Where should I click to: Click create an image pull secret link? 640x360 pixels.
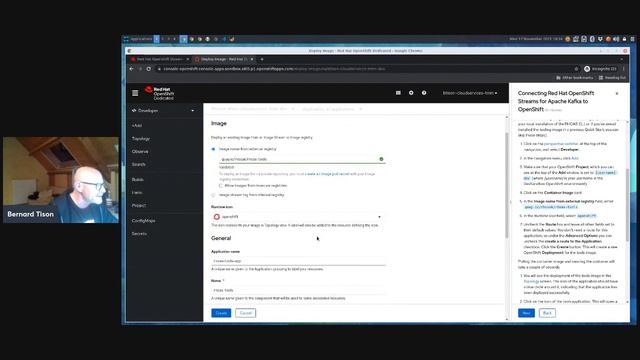coord(327,174)
